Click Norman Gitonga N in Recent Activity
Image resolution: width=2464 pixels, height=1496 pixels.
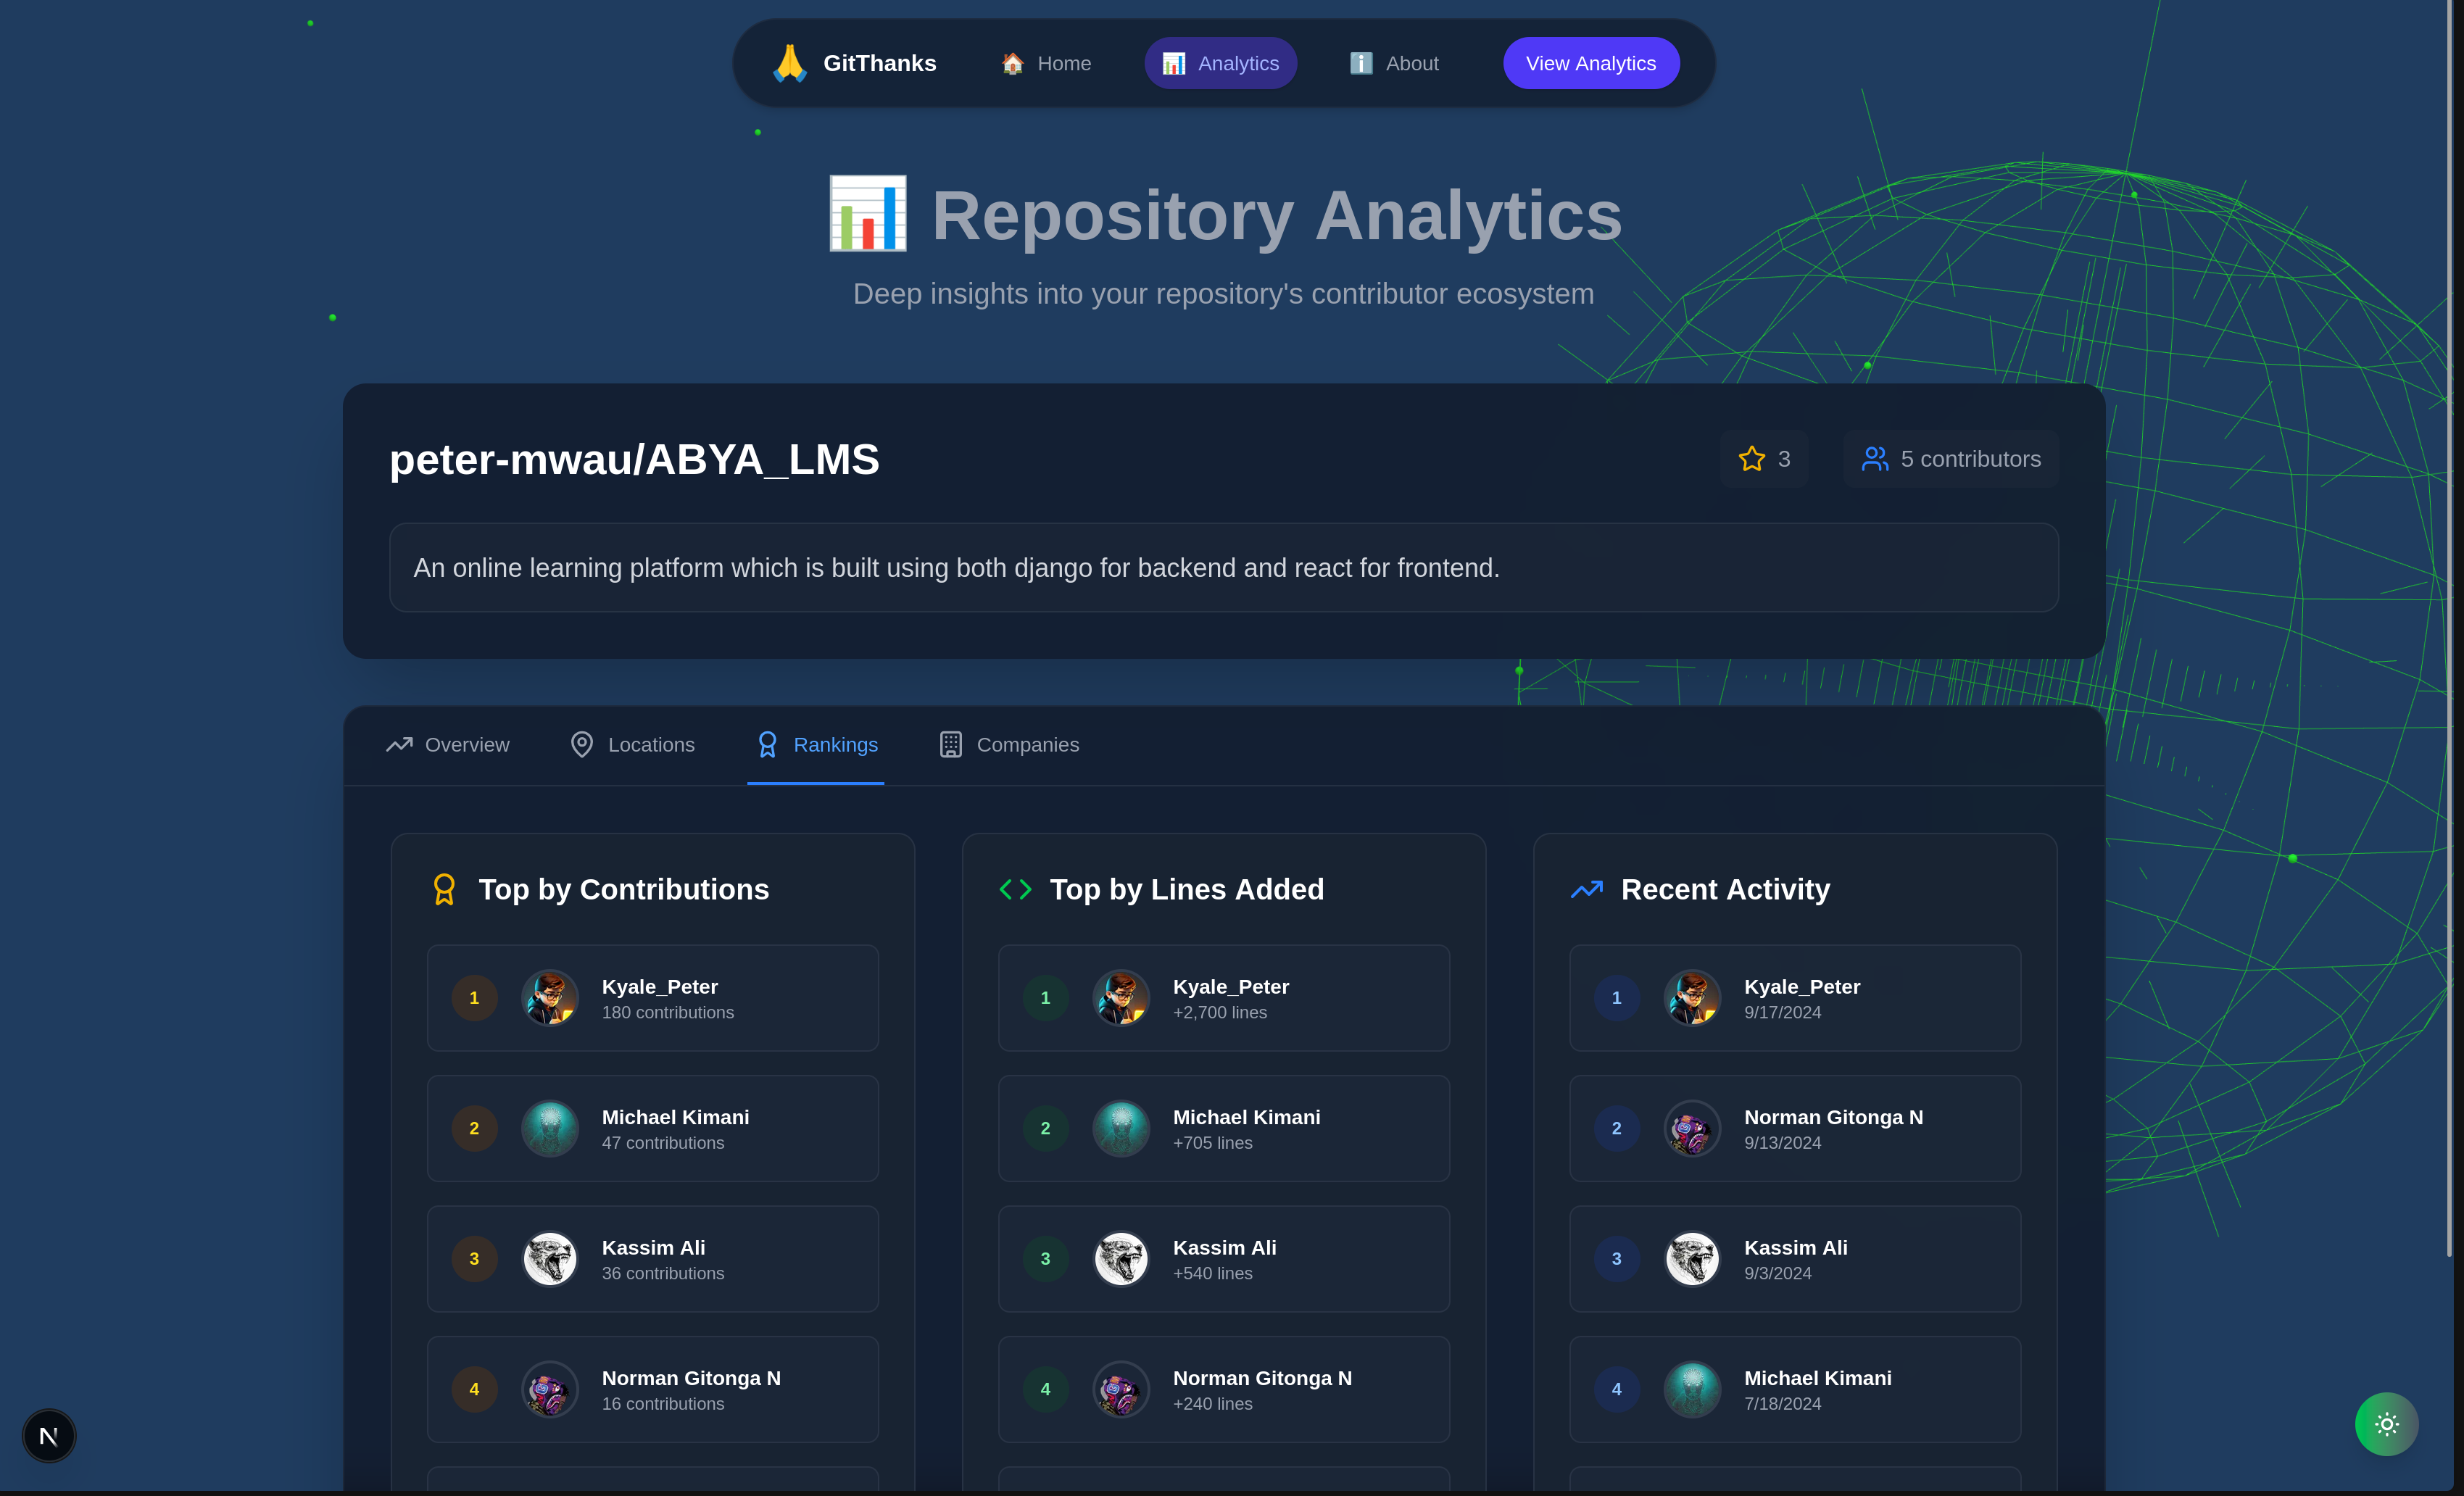point(1832,1117)
